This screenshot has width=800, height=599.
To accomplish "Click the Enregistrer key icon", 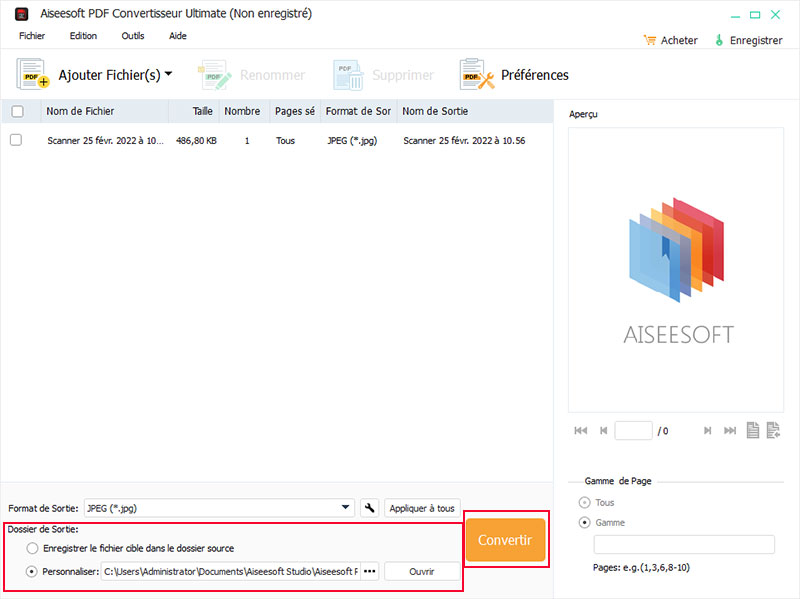I will (x=719, y=40).
